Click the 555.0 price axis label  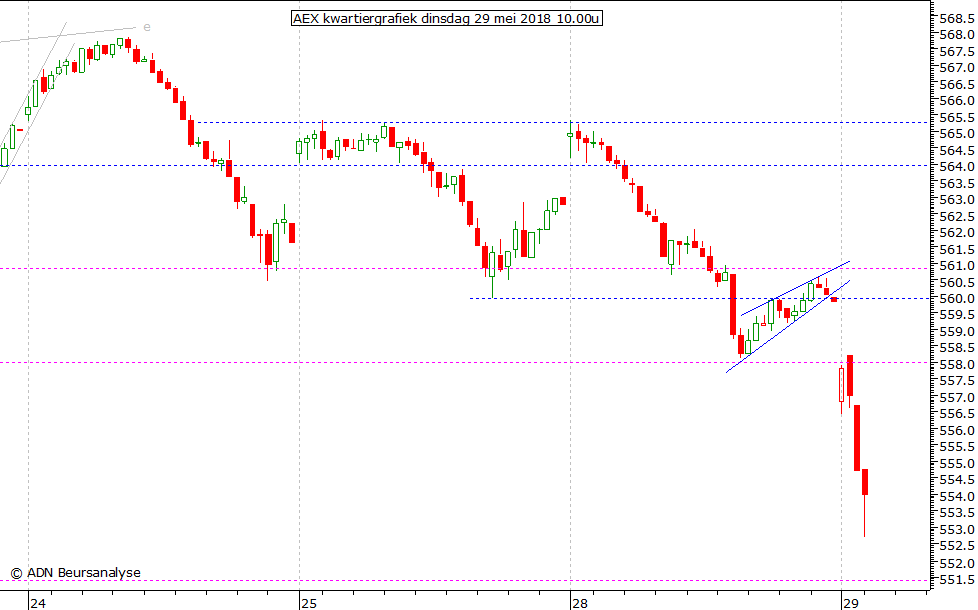point(957,463)
